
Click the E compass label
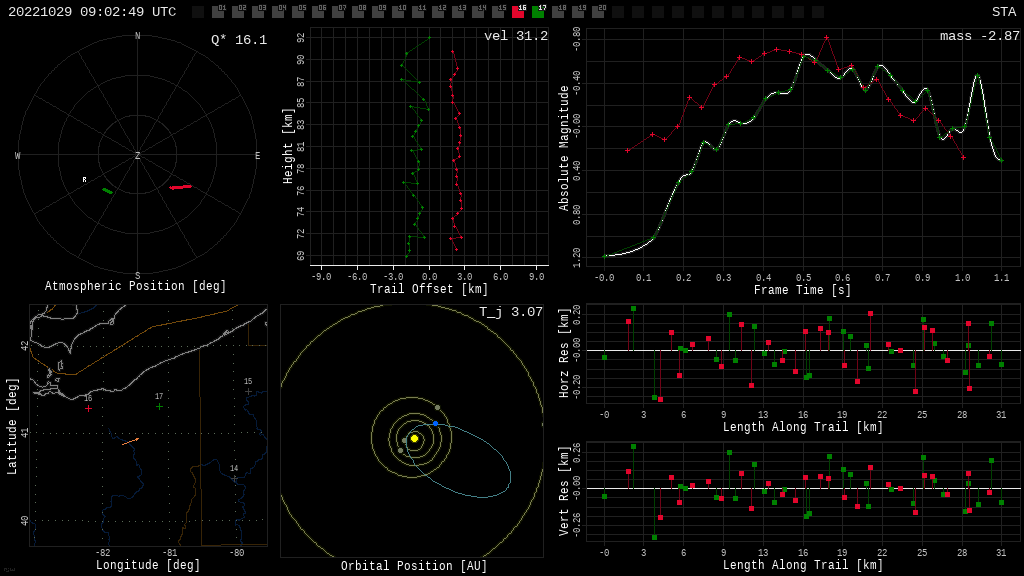click(x=257, y=155)
